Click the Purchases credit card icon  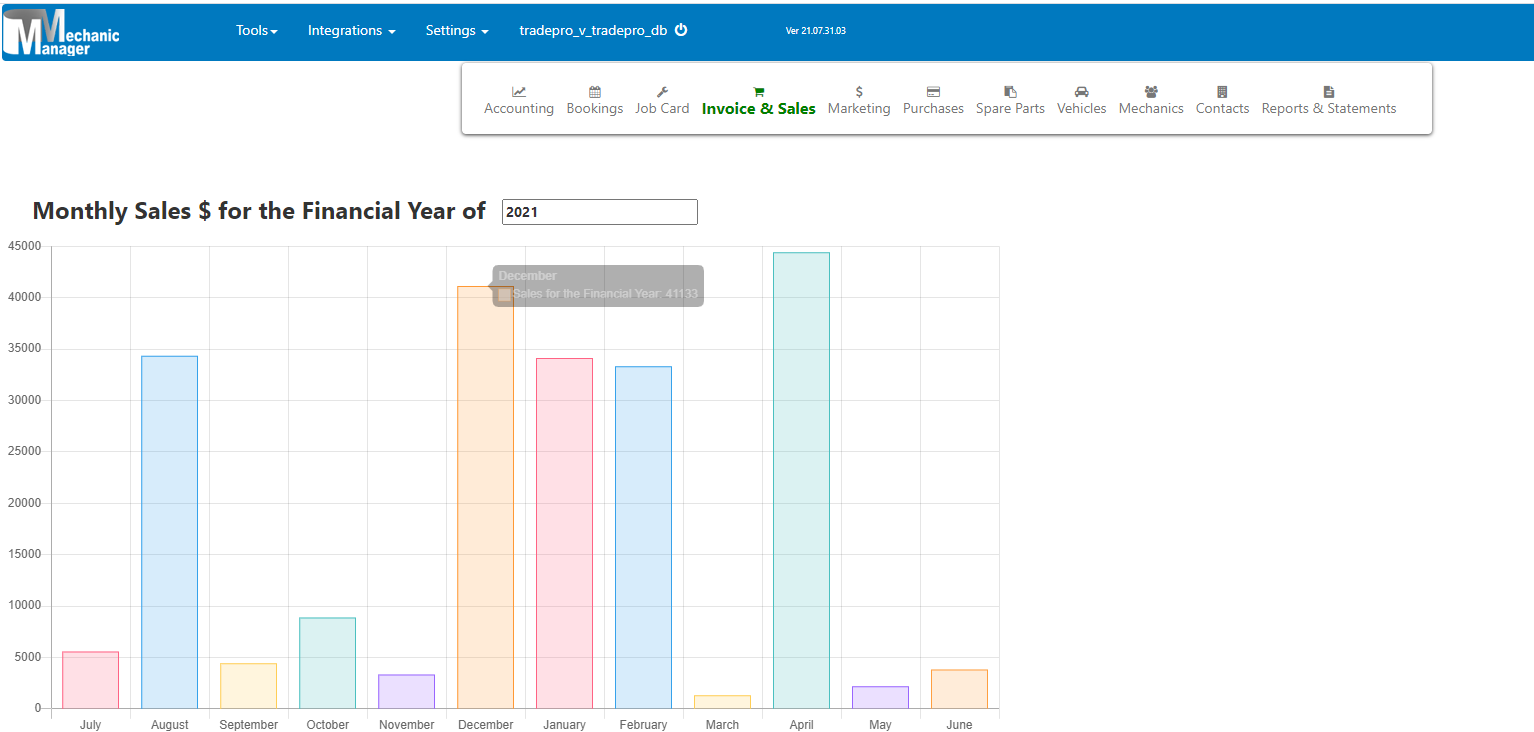pos(933,91)
